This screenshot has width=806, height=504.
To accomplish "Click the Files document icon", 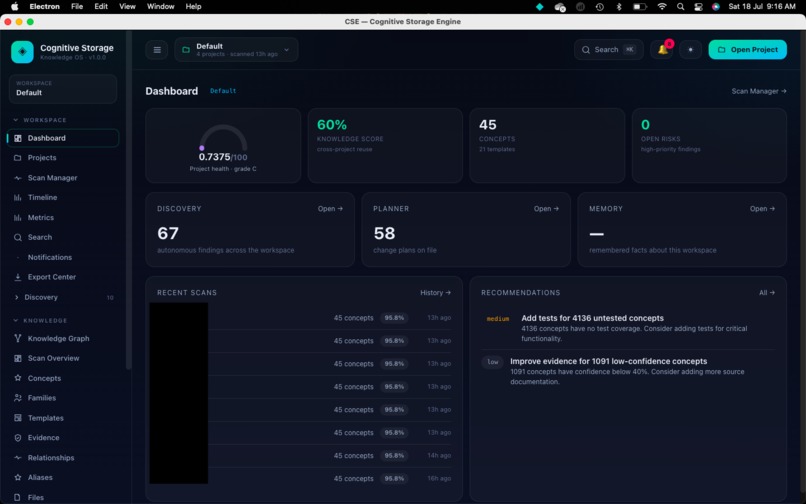I will click(18, 497).
